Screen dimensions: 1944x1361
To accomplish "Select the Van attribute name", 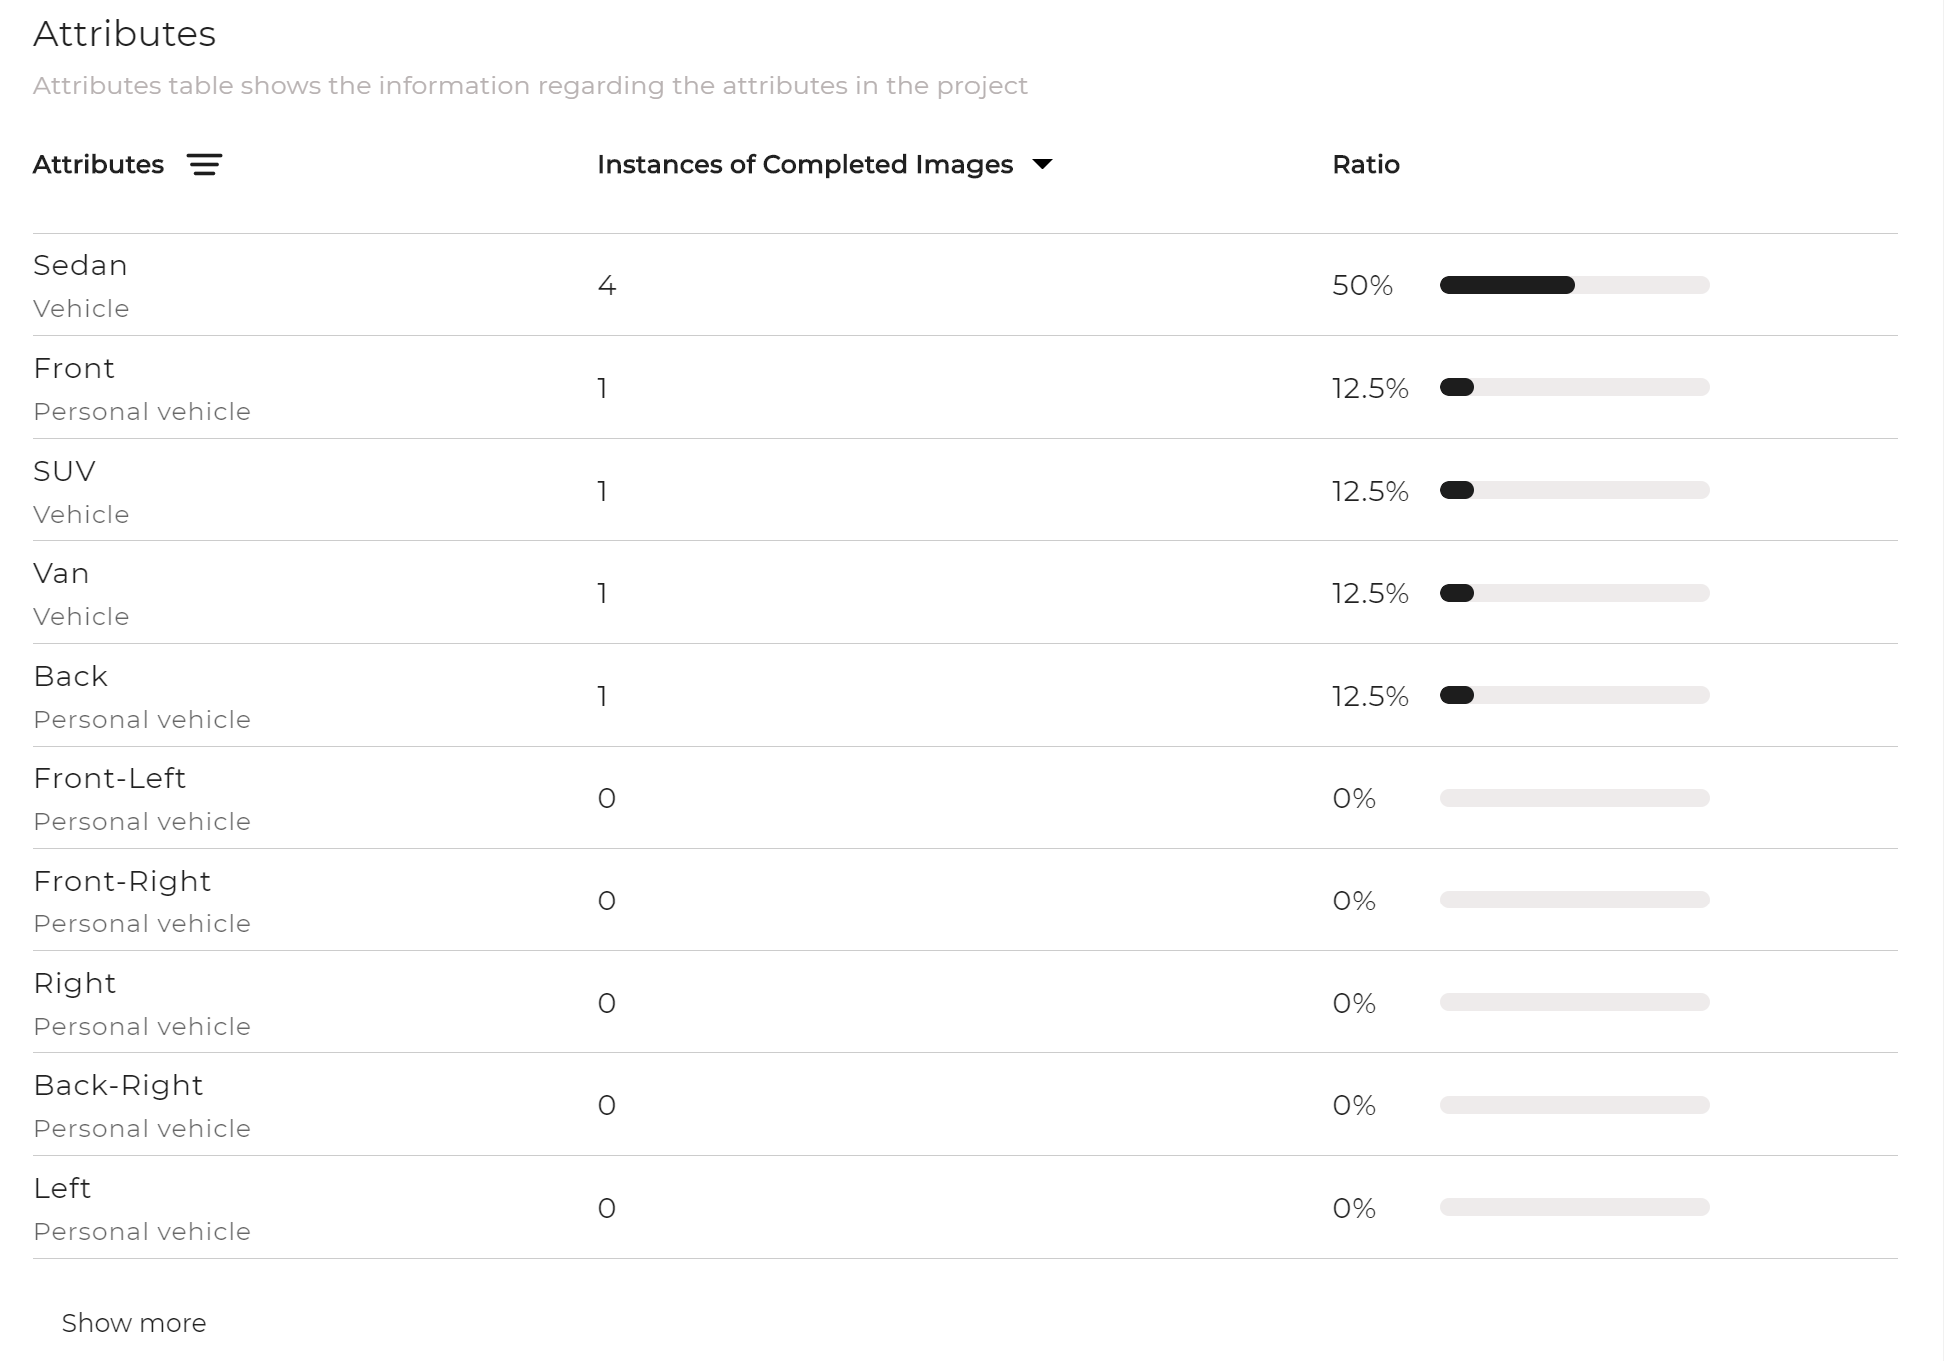I will click(61, 573).
